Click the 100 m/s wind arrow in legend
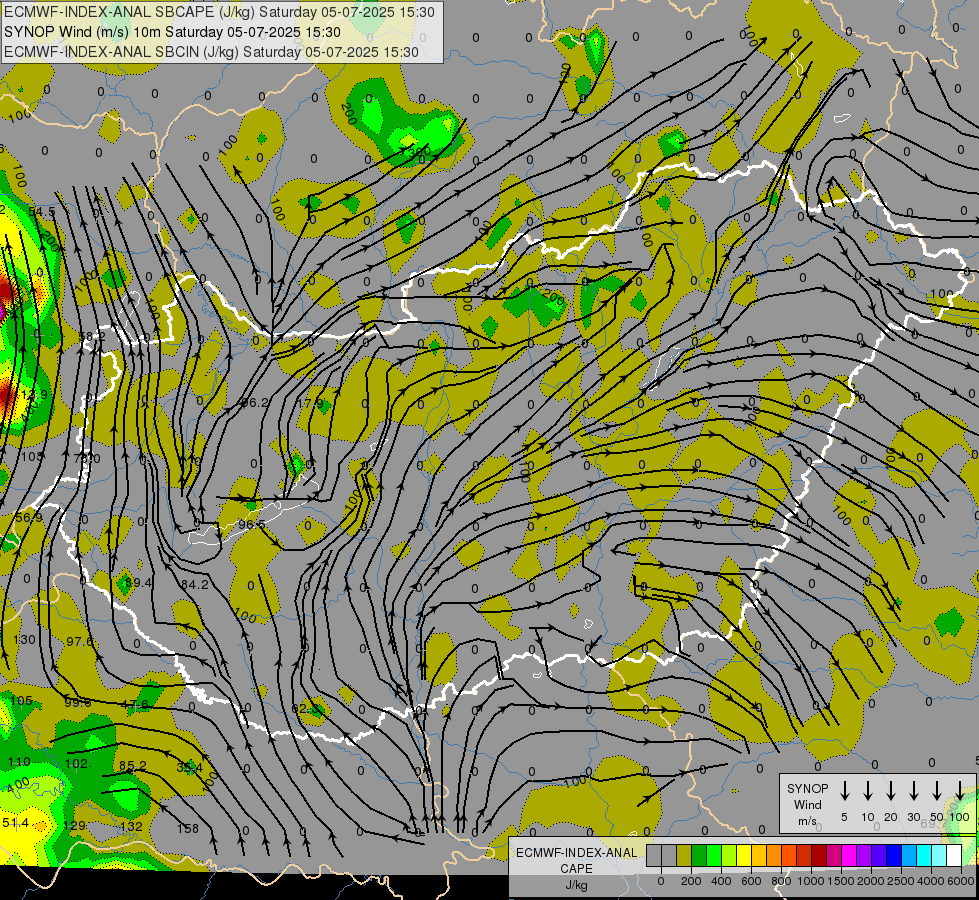979x900 pixels. tap(960, 790)
